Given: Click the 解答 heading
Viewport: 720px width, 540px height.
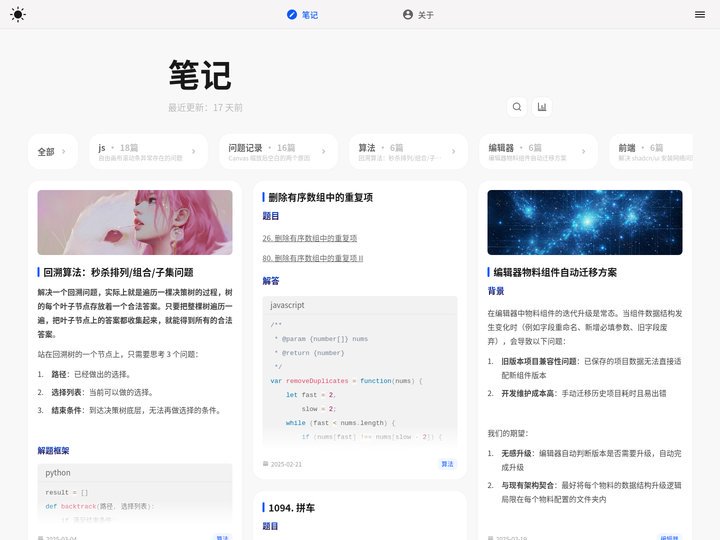Looking at the screenshot, I should coord(270,281).
